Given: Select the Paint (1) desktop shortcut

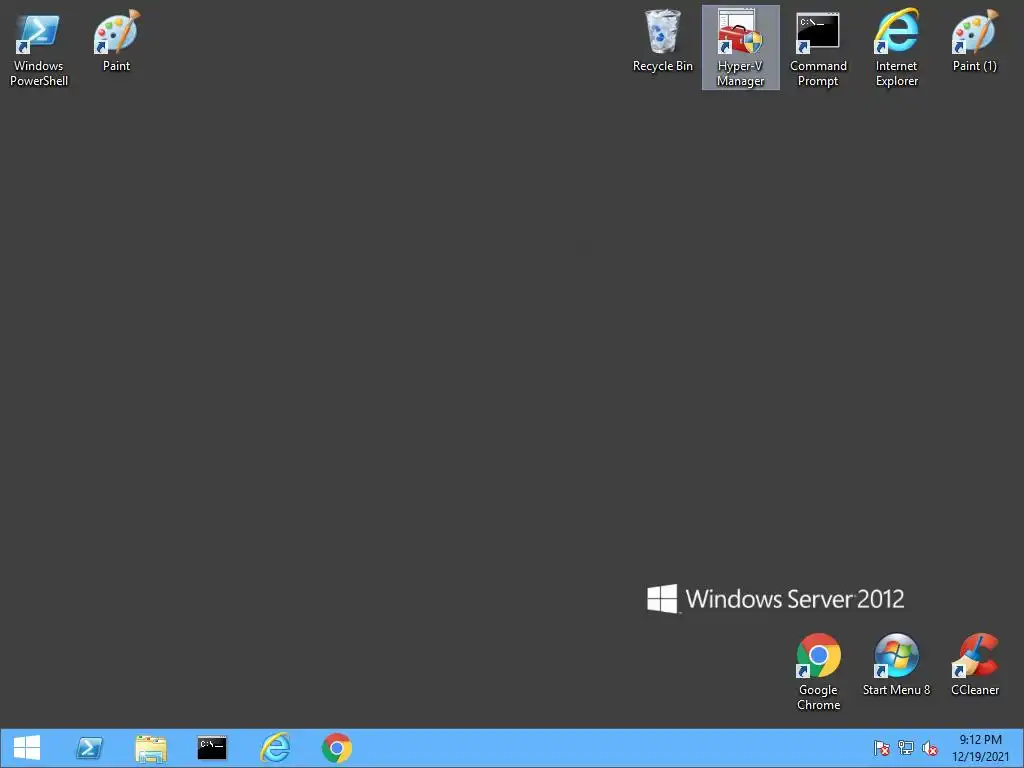Looking at the screenshot, I should tap(974, 40).
